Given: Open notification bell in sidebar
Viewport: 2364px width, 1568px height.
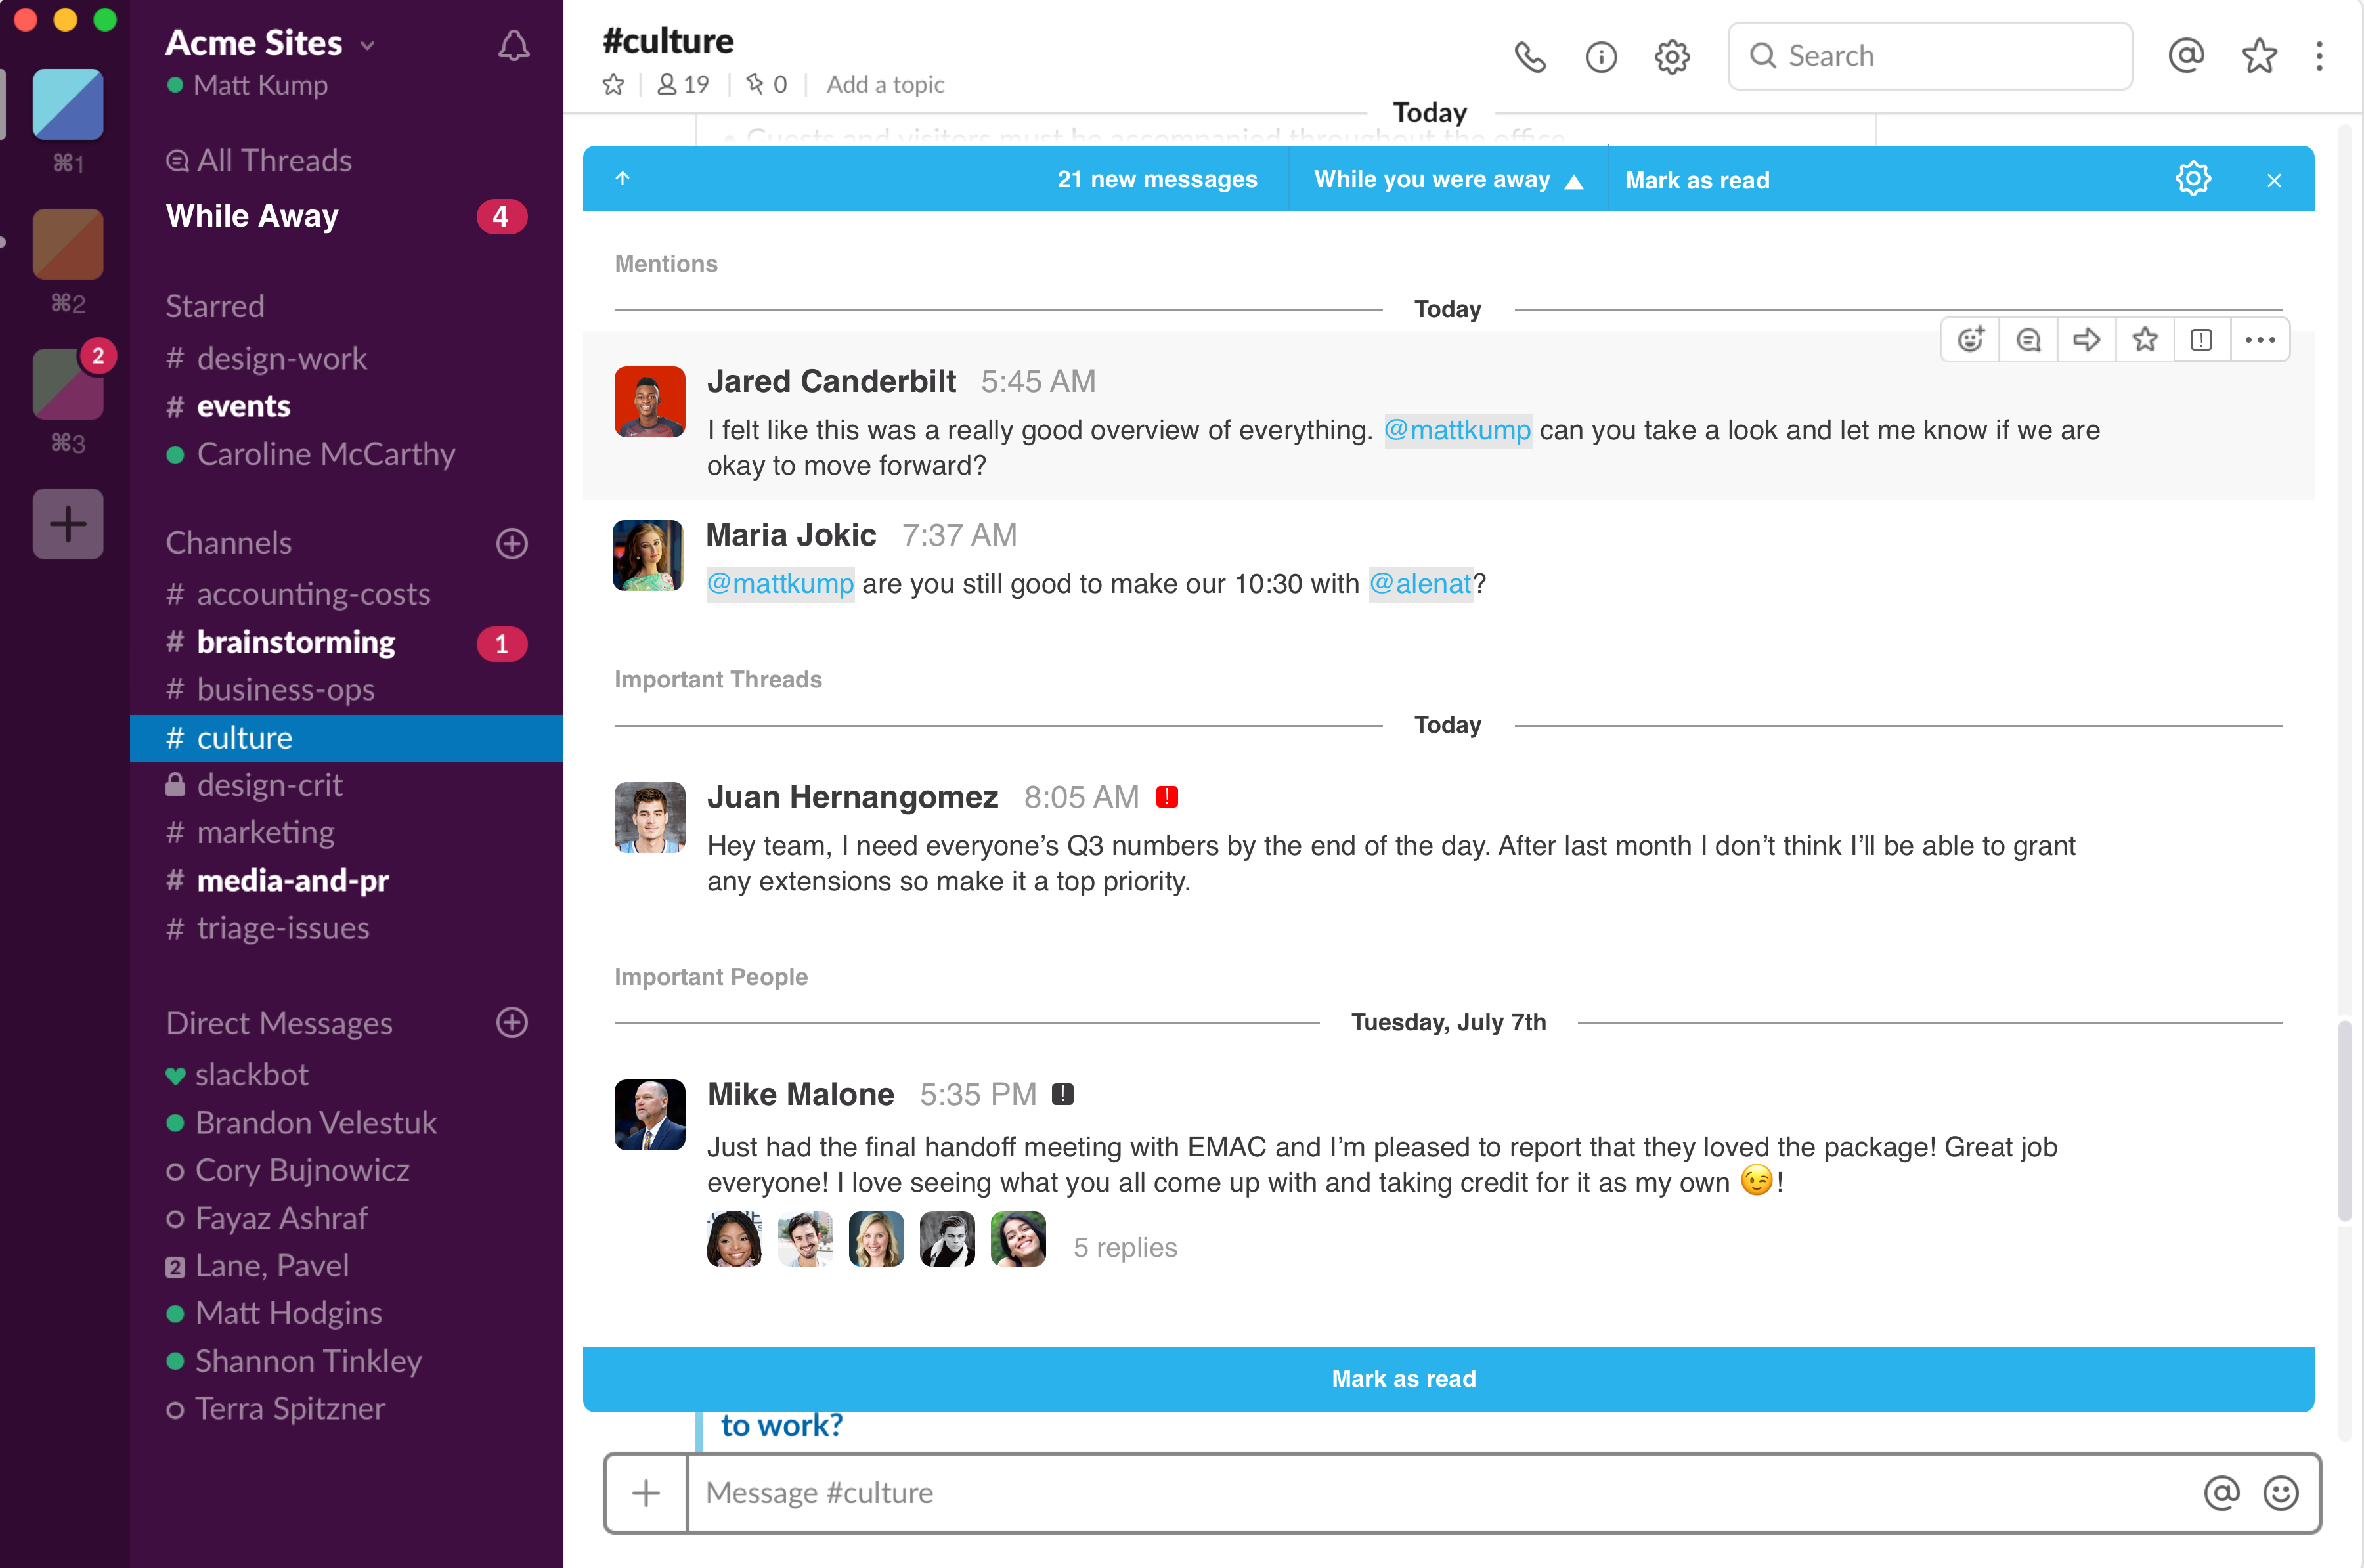Looking at the screenshot, I should click(x=513, y=45).
